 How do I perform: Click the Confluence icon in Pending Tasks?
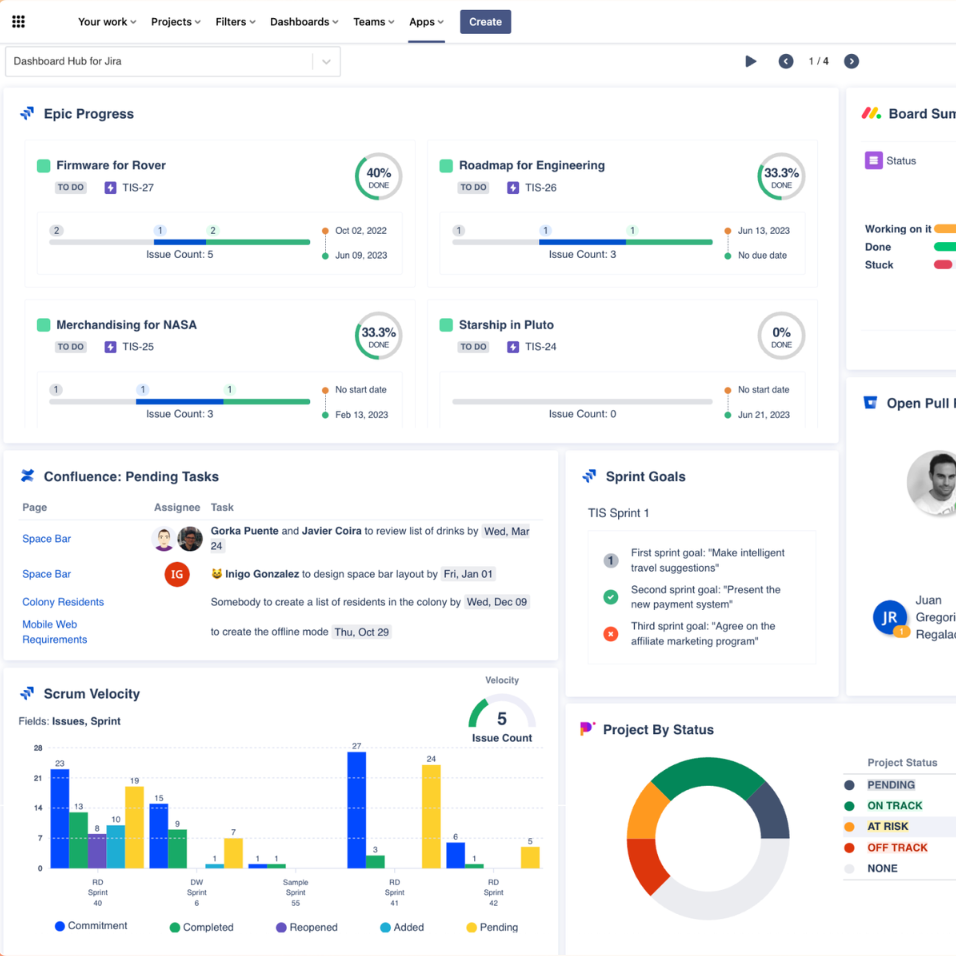click(x=27, y=476)
